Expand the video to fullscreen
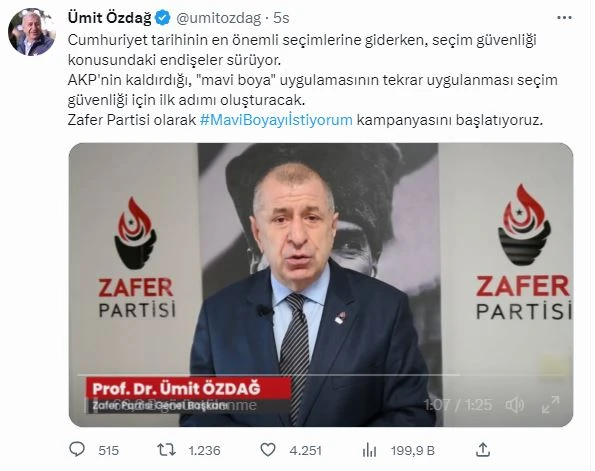The image size is (595, 471). [550, 405]
